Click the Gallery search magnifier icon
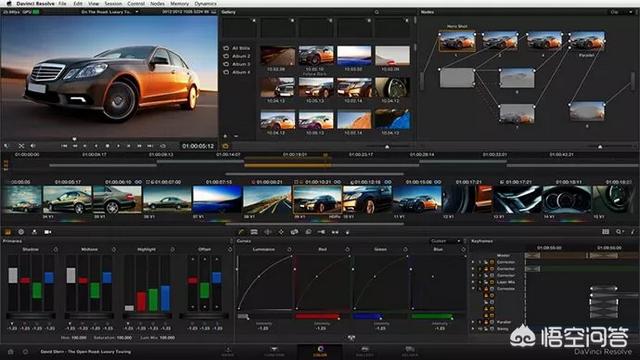640x360 pixels. click(377, 12)
